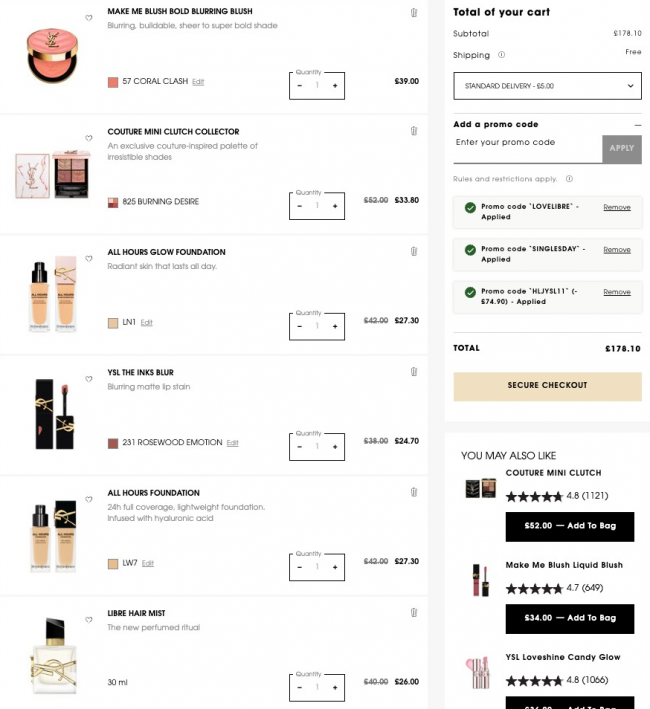650x709 pixels.
Task: Open shipping information tooltip icon
Action: tap(501, 55)
